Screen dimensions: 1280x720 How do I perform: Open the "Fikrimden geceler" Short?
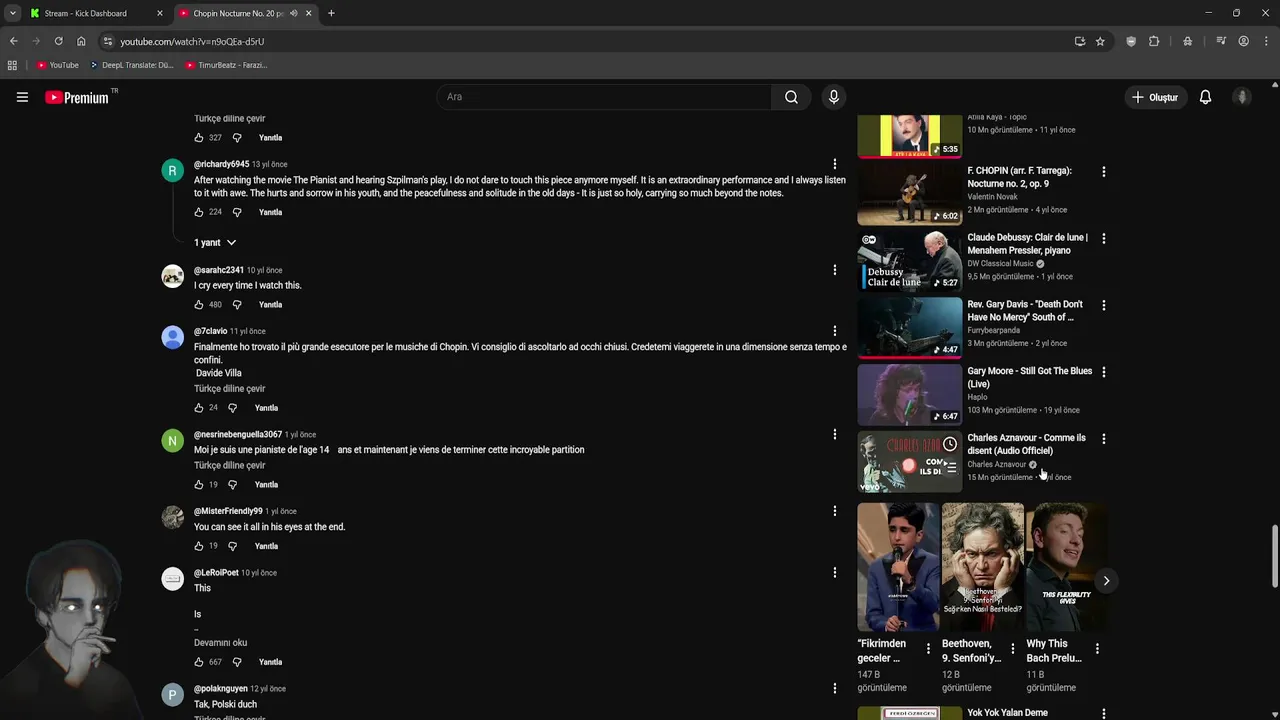pos(898,567)
